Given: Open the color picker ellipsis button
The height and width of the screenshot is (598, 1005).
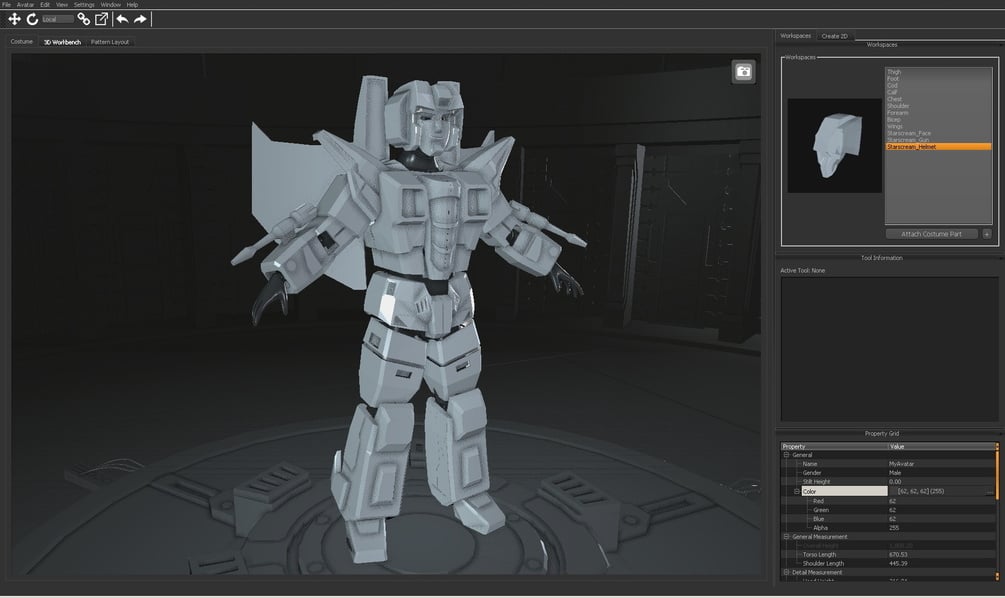Looking at the screenshot, I should 990,492.
